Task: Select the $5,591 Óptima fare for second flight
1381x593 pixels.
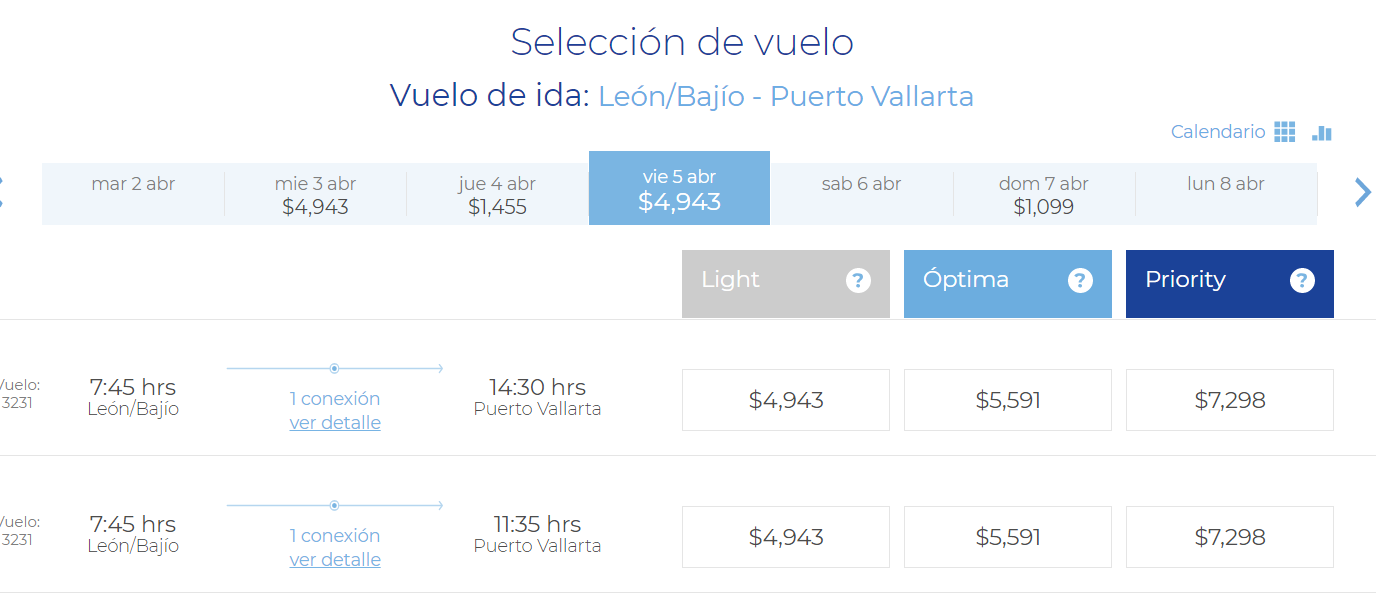Action: coord(1007,536)
